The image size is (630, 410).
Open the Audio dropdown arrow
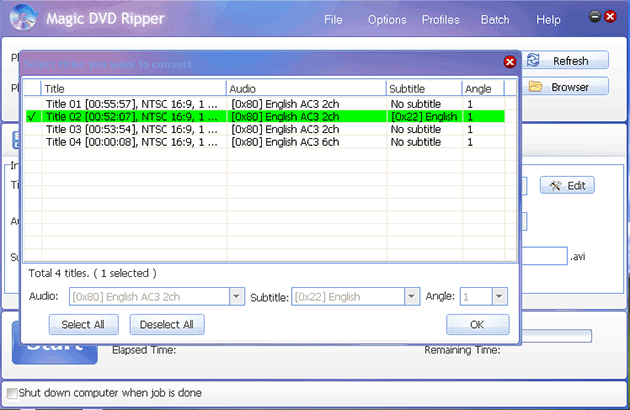point(237,297)
